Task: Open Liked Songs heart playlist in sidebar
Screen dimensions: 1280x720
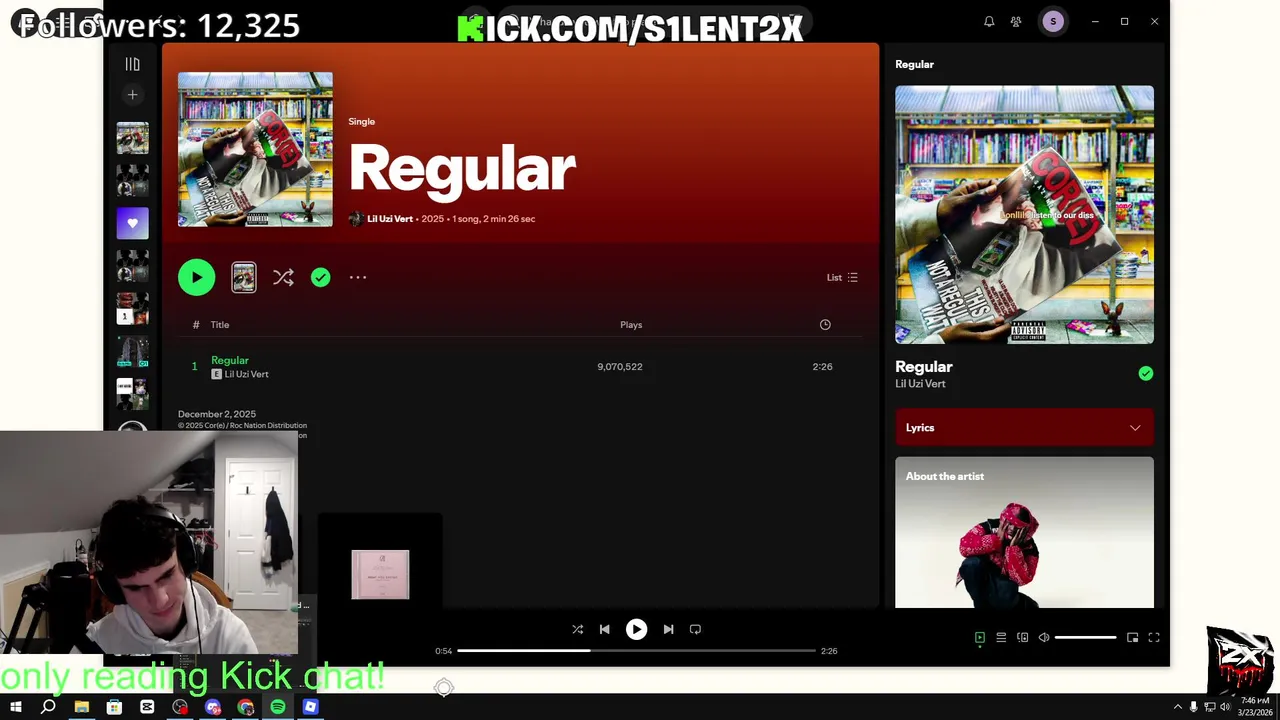Action: [x=132, y=223]
